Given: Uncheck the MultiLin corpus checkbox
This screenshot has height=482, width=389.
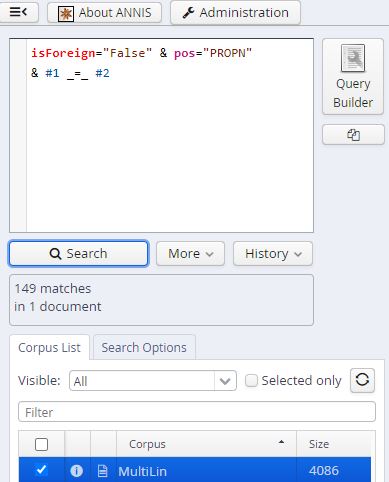Looking at the screenshot, I should tap(41, 470).
